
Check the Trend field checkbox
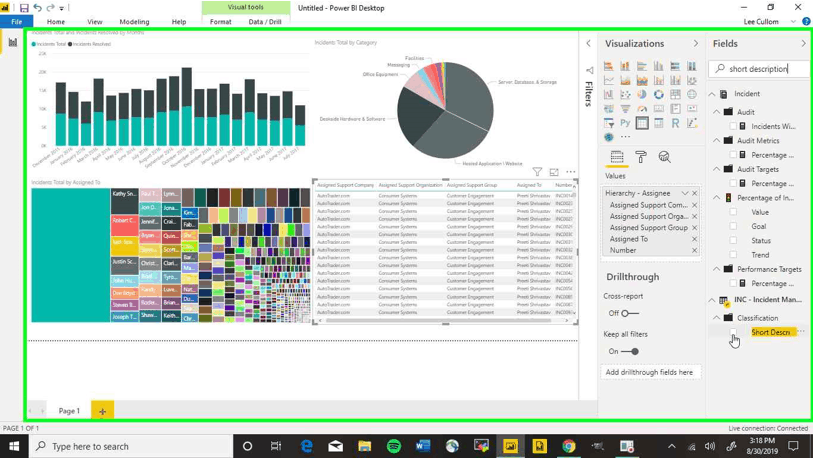click(x=733, y=255)
